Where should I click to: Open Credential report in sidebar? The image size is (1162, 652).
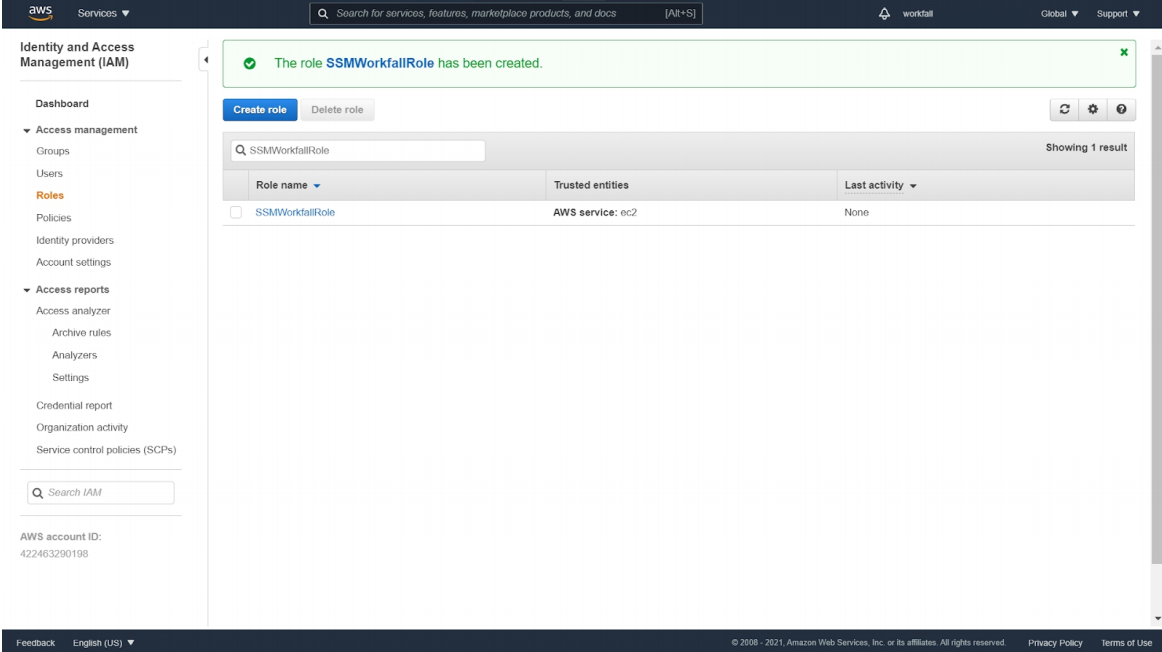[x=74, y=405]
